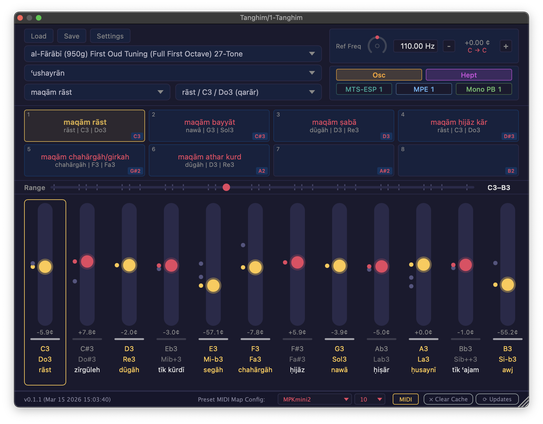Click the D3 dūgāh yellow slider knob
Viewport: 543px width, 424px height.
click(129, 265)
